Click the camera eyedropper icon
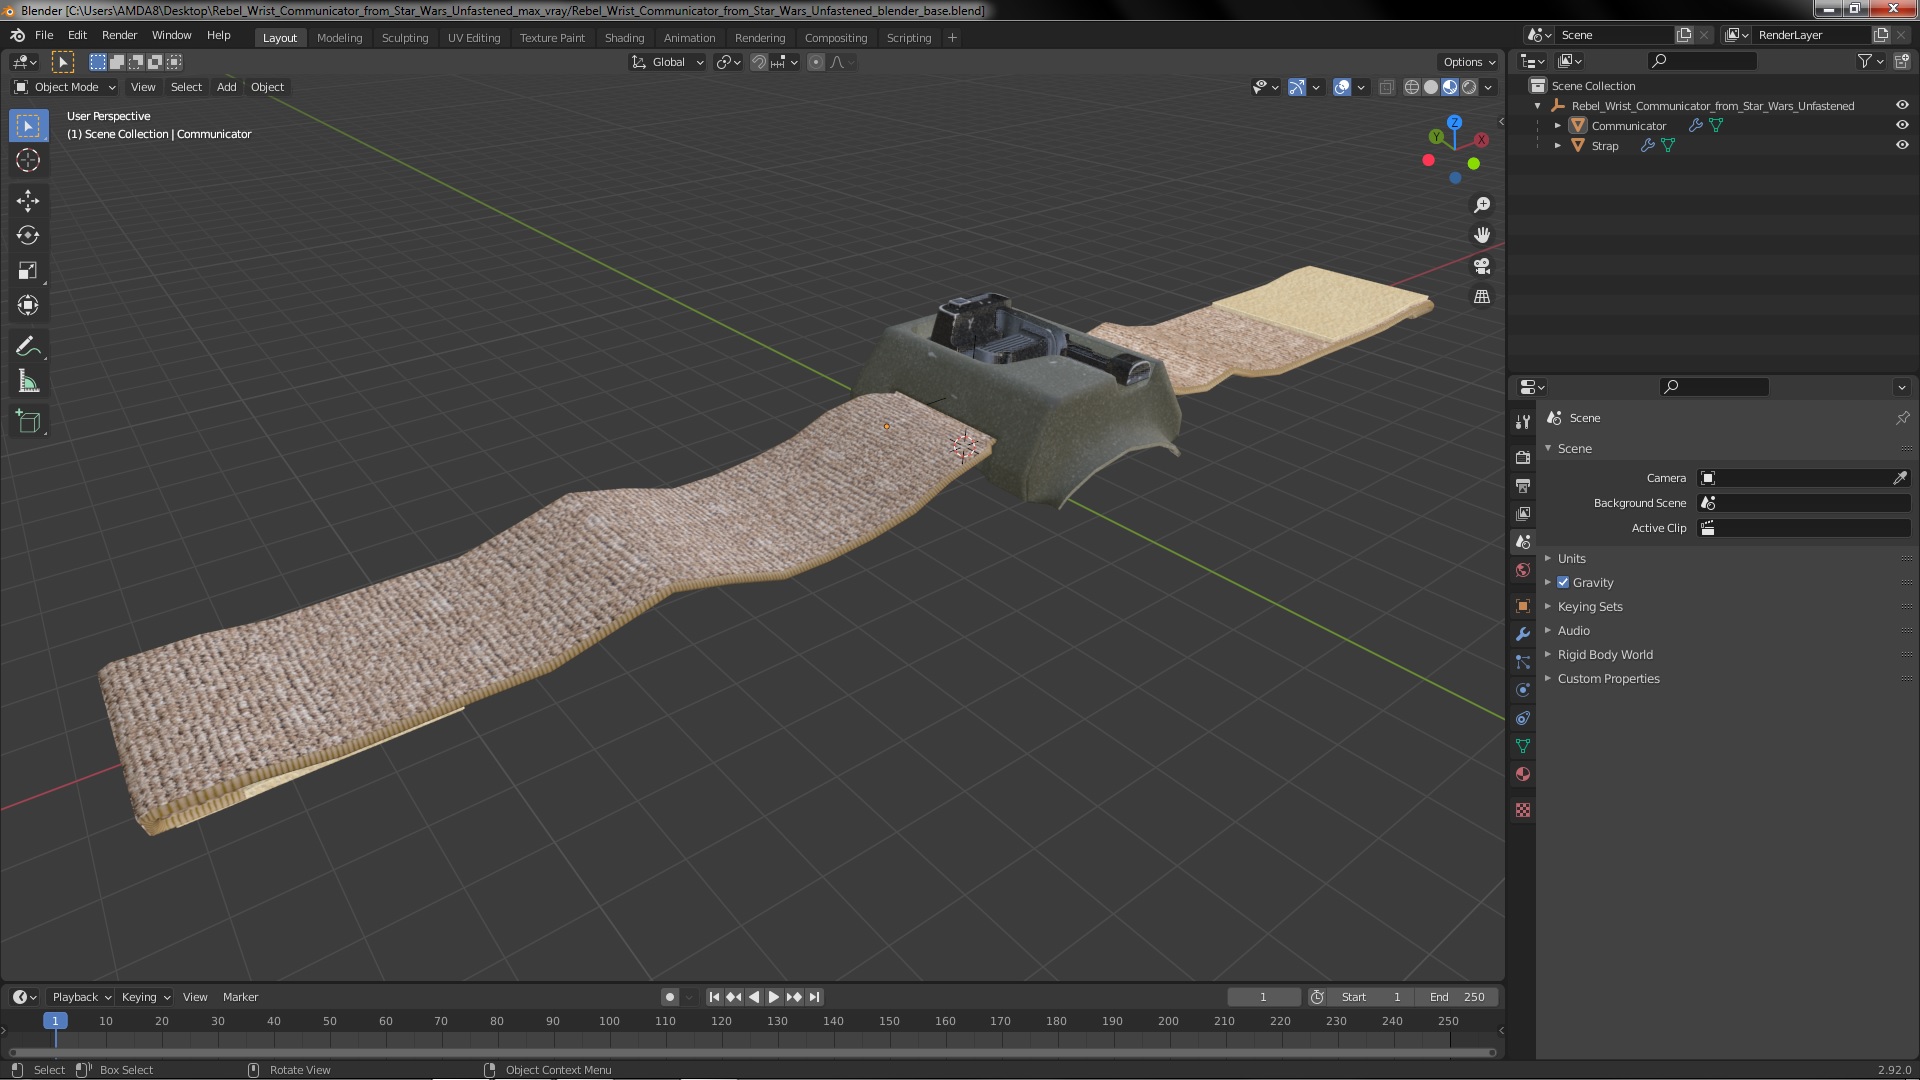The image size is (1920, 1080). [x=1900, y=478]
